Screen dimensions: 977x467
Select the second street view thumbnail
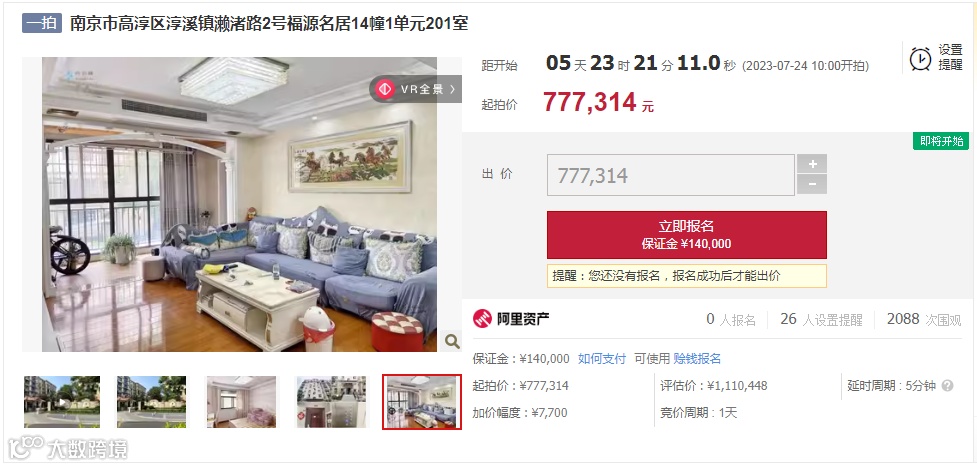click(x=151, y=402)
